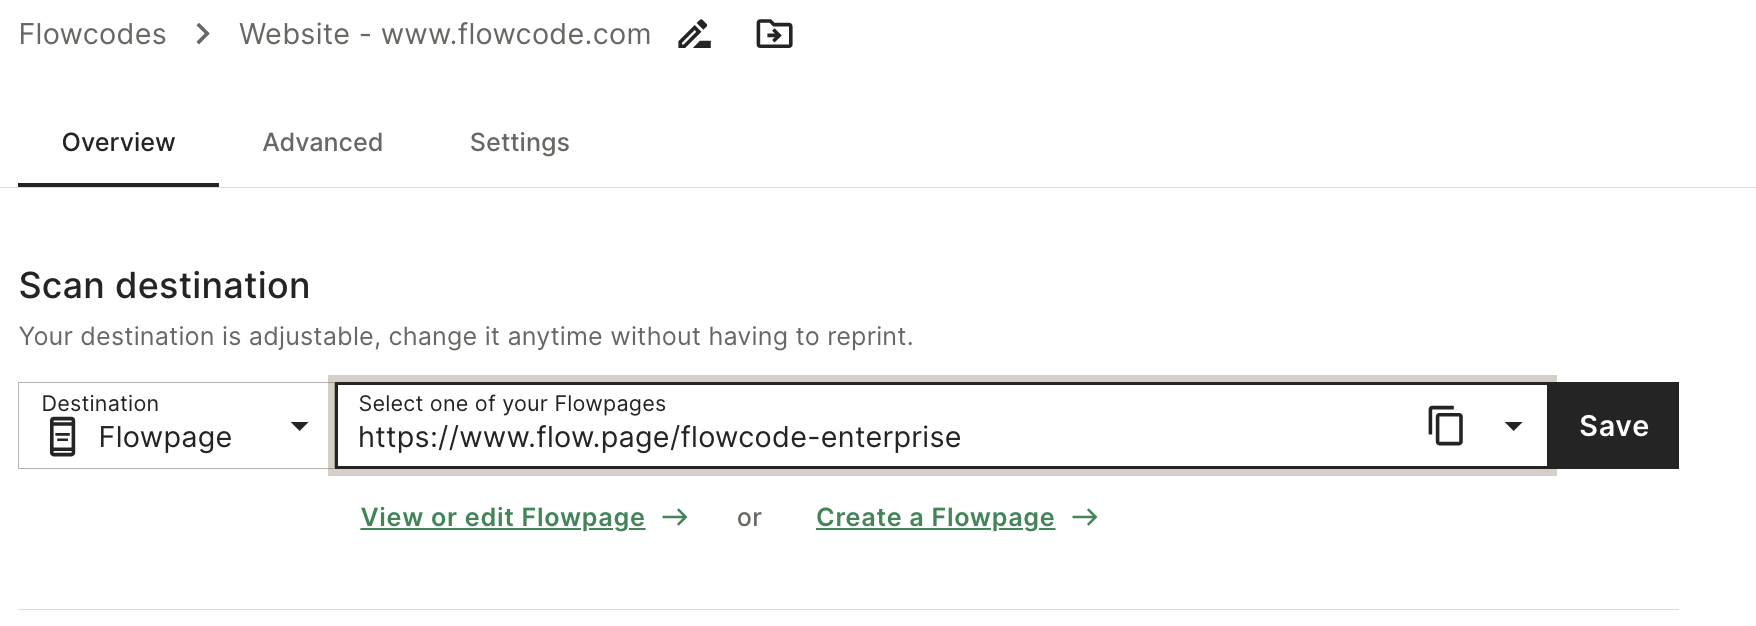
Task: Open the Advanced tab
Action: [x=323, y=142]
